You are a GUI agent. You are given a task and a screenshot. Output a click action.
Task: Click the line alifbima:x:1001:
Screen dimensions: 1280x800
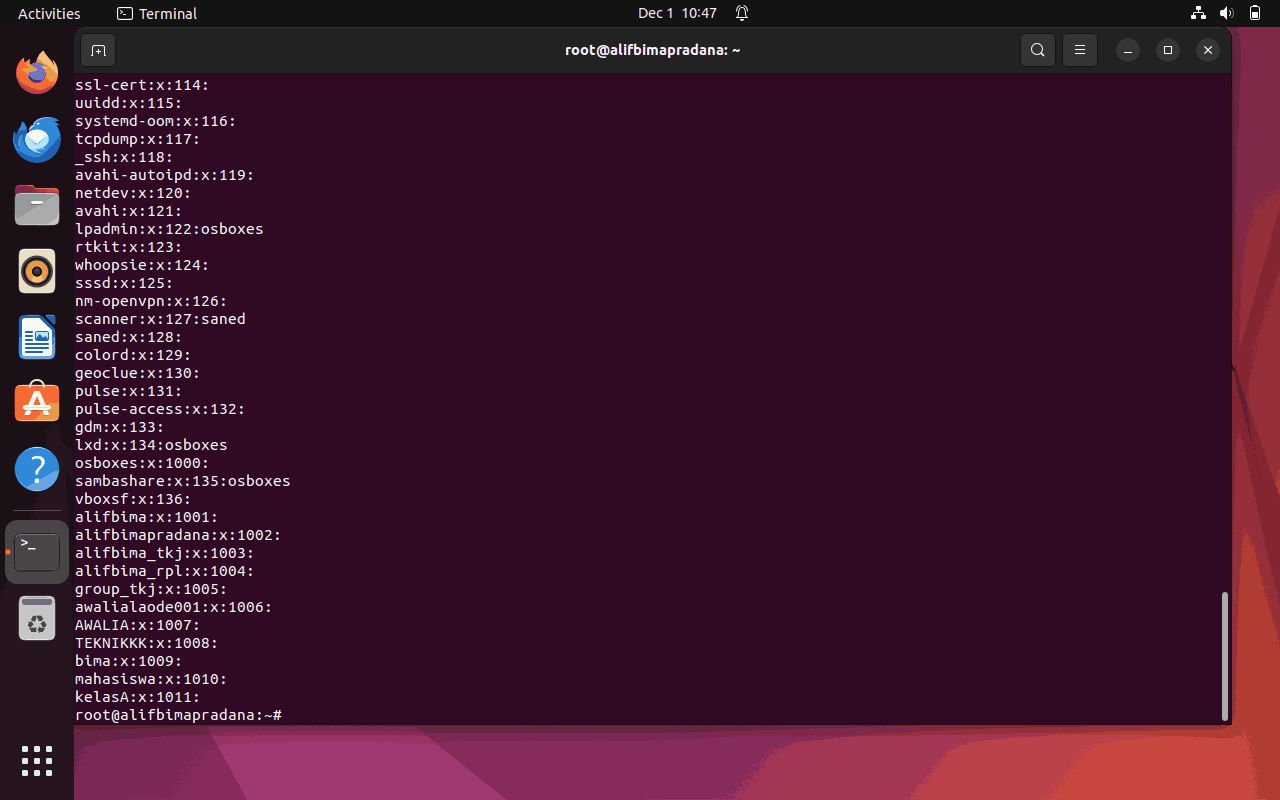[147, 517]
